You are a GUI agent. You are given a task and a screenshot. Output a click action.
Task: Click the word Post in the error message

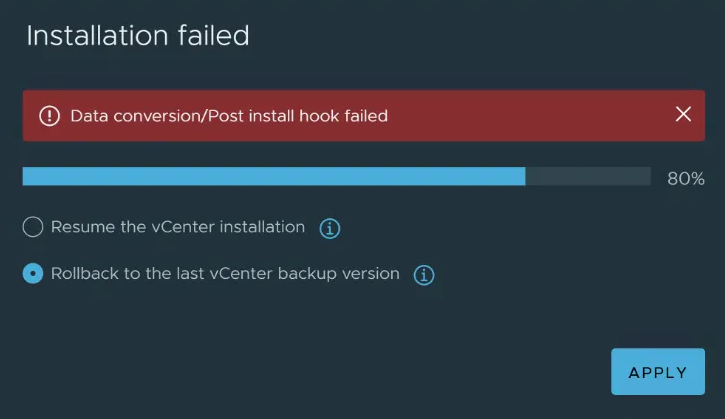(225, 116)
